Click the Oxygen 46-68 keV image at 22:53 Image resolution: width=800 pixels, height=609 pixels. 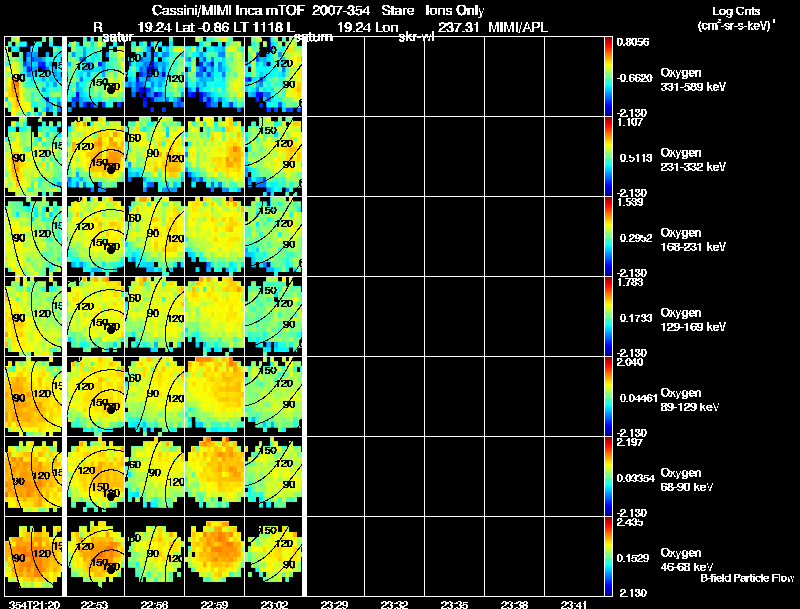click(x=95, y=556)
